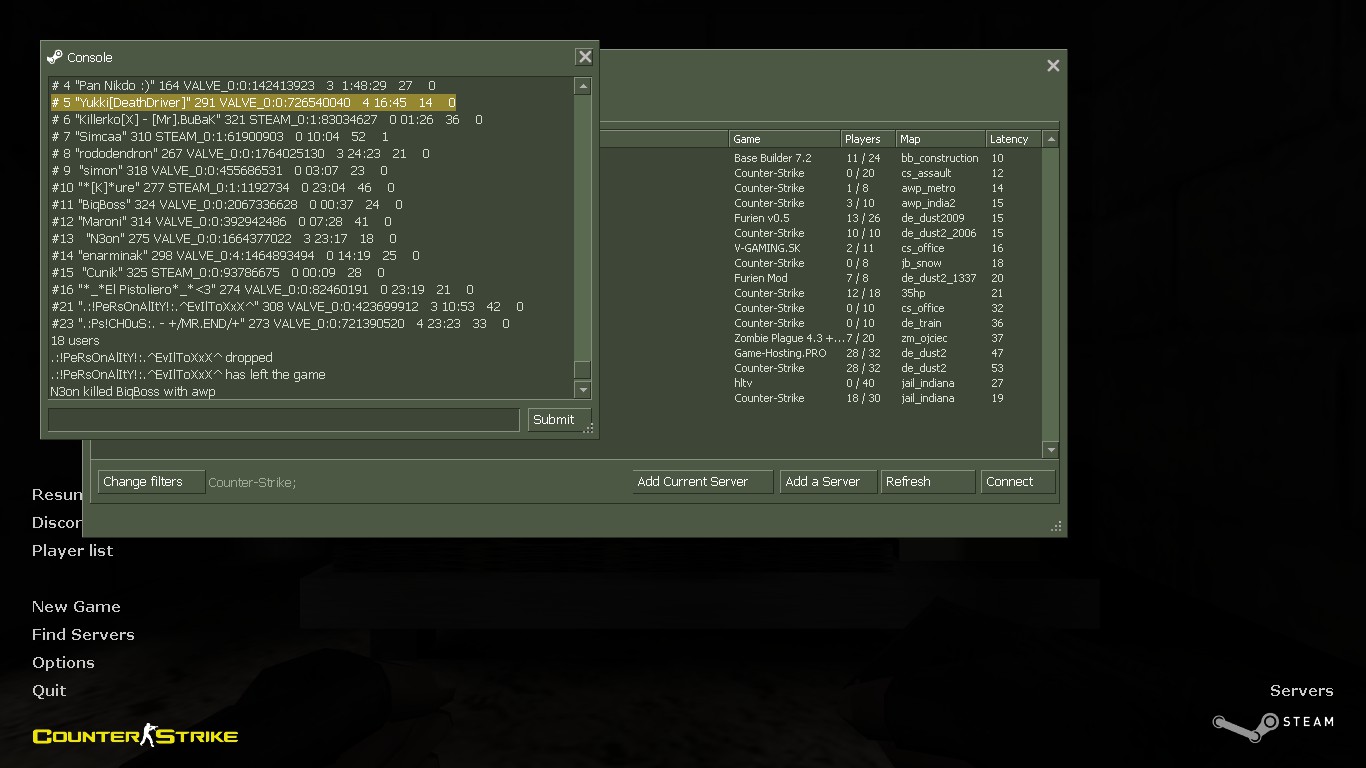Click Servers link at bottom right
Screen dimensions: 1366x768
click(1301, 691)
